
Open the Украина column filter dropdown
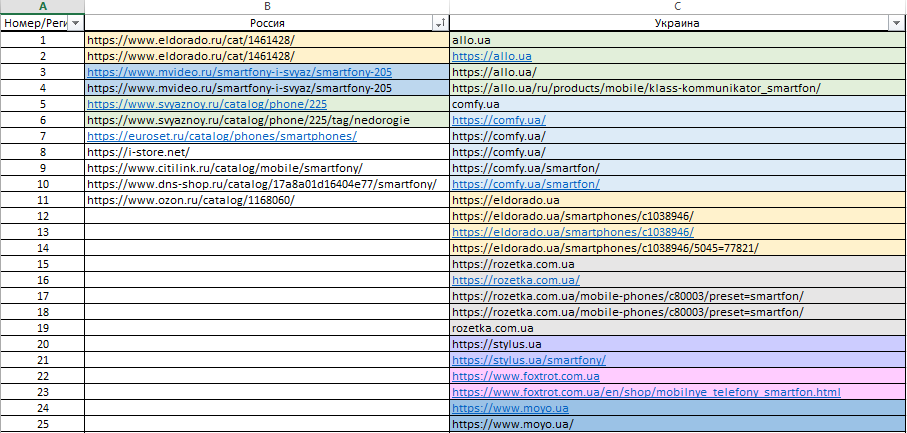click(895, 23)
